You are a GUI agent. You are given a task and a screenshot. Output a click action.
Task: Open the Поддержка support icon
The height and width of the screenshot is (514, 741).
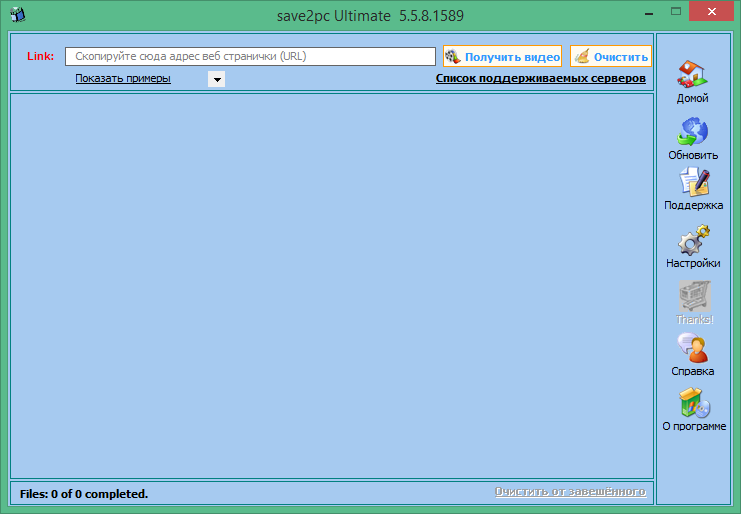tap(695, 182)
